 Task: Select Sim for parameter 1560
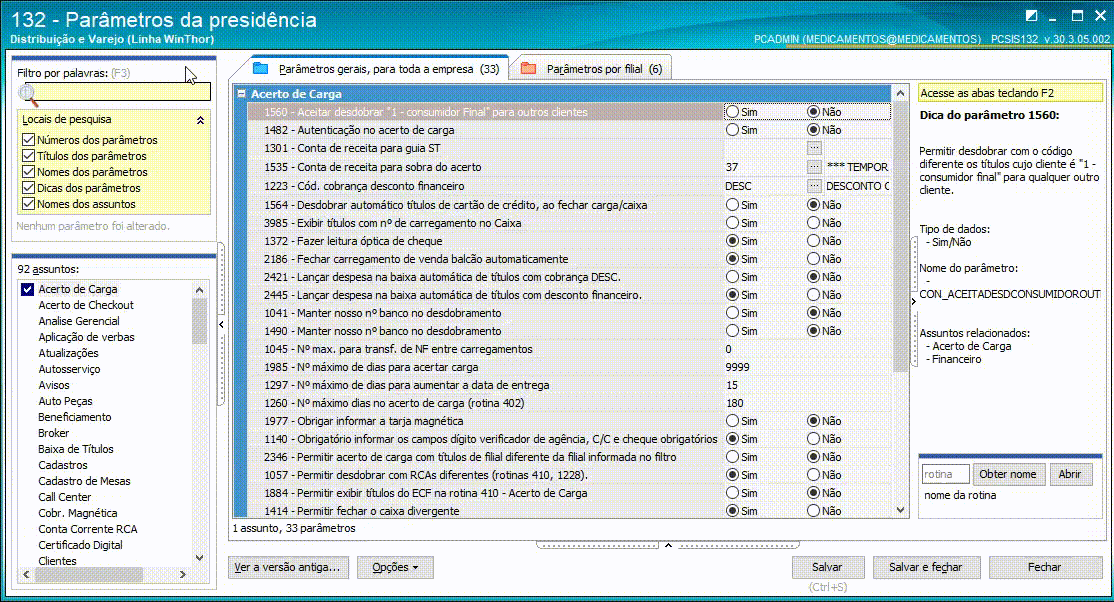pos(732,112)
